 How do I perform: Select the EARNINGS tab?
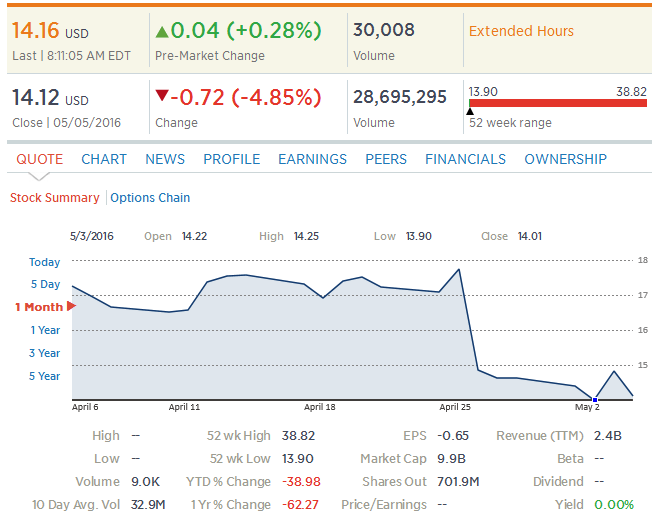[312, 159]
